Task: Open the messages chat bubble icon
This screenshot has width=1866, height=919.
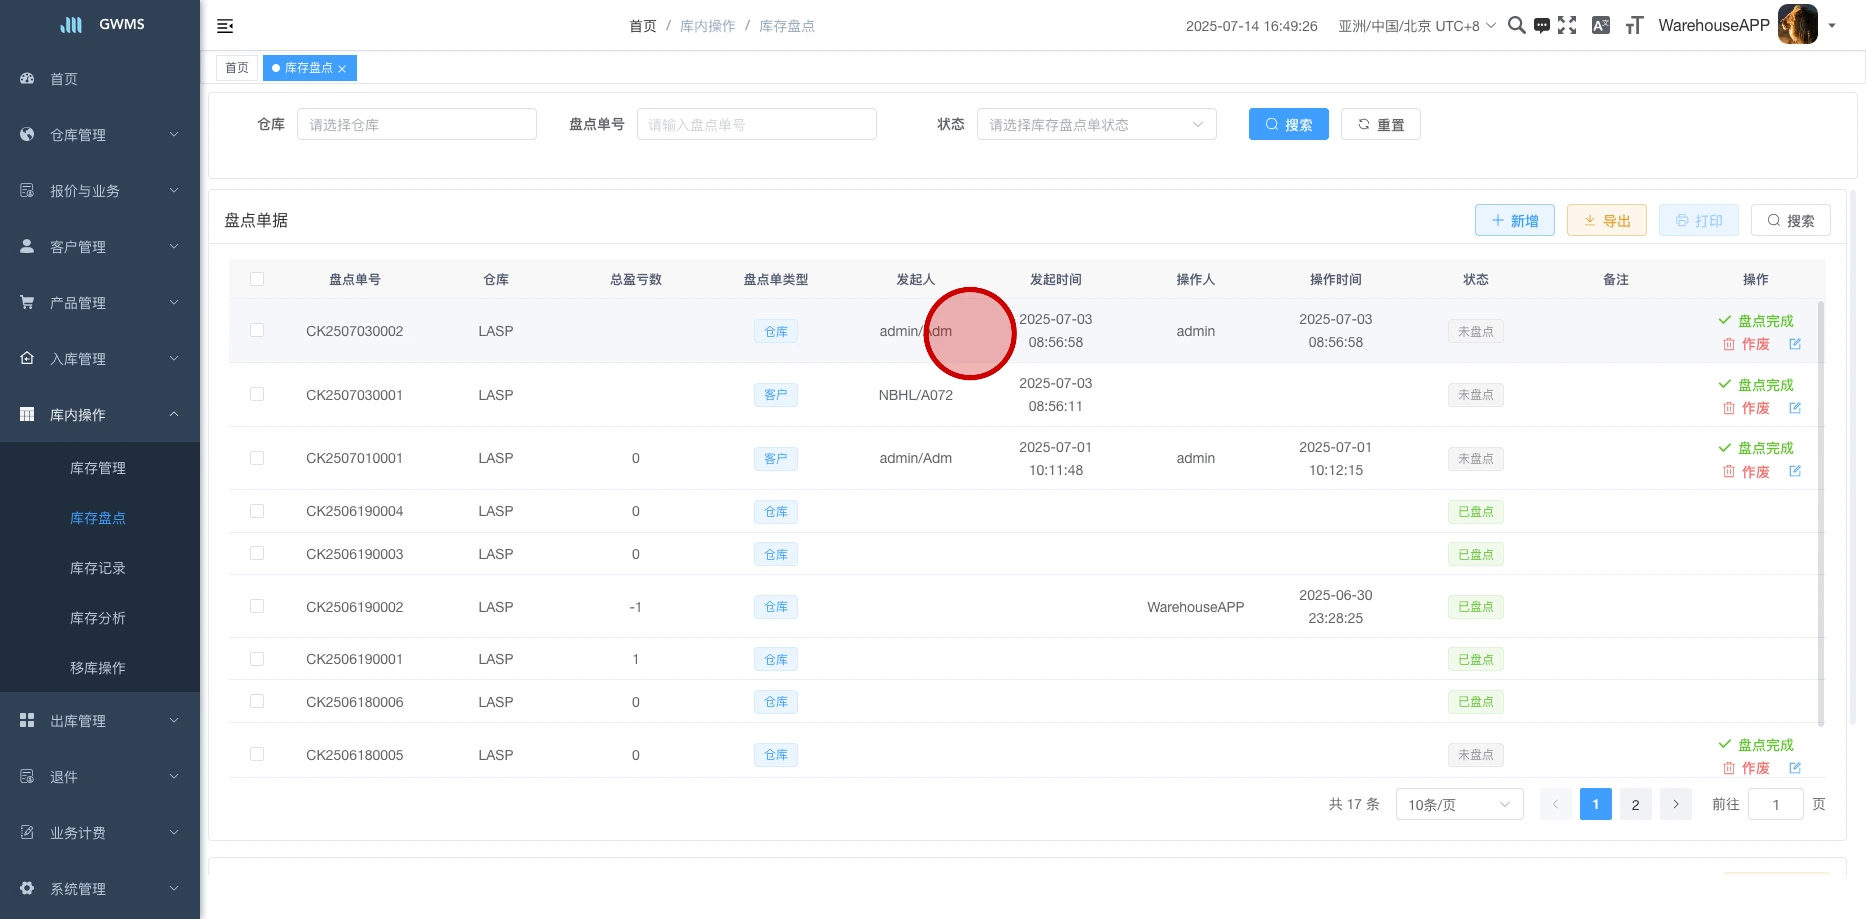Action: [1542, 26]
